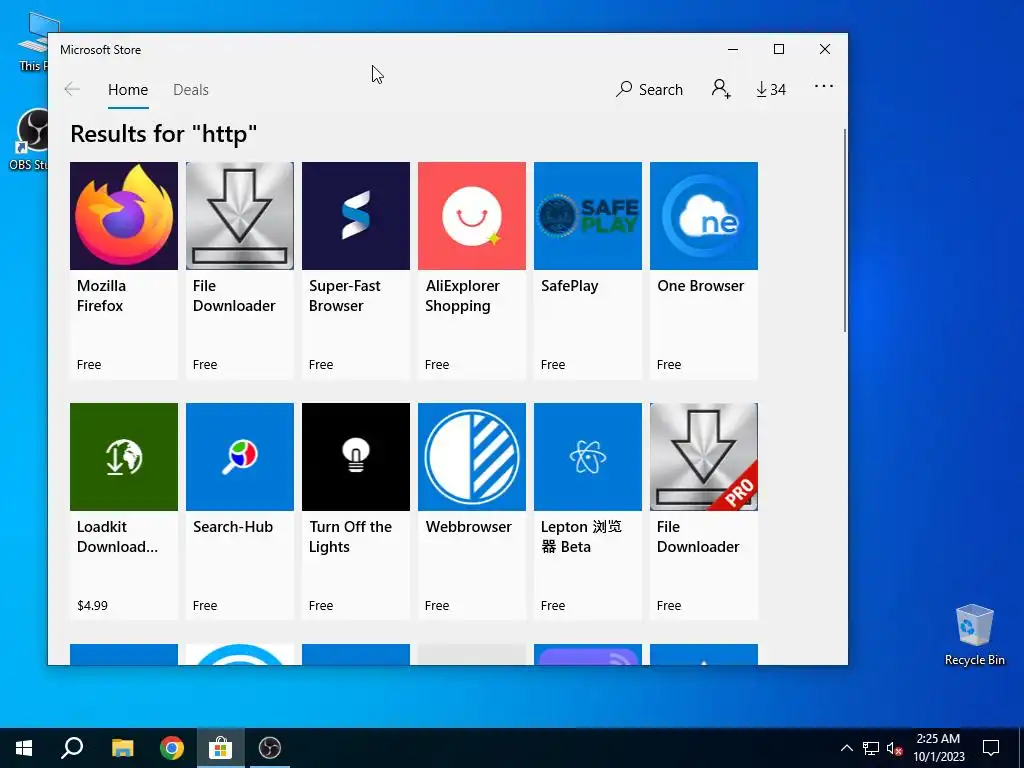The height and width of the screenshot is (768, 1024).
Task: Click the Search button in Store
Action: coord(649,89)
